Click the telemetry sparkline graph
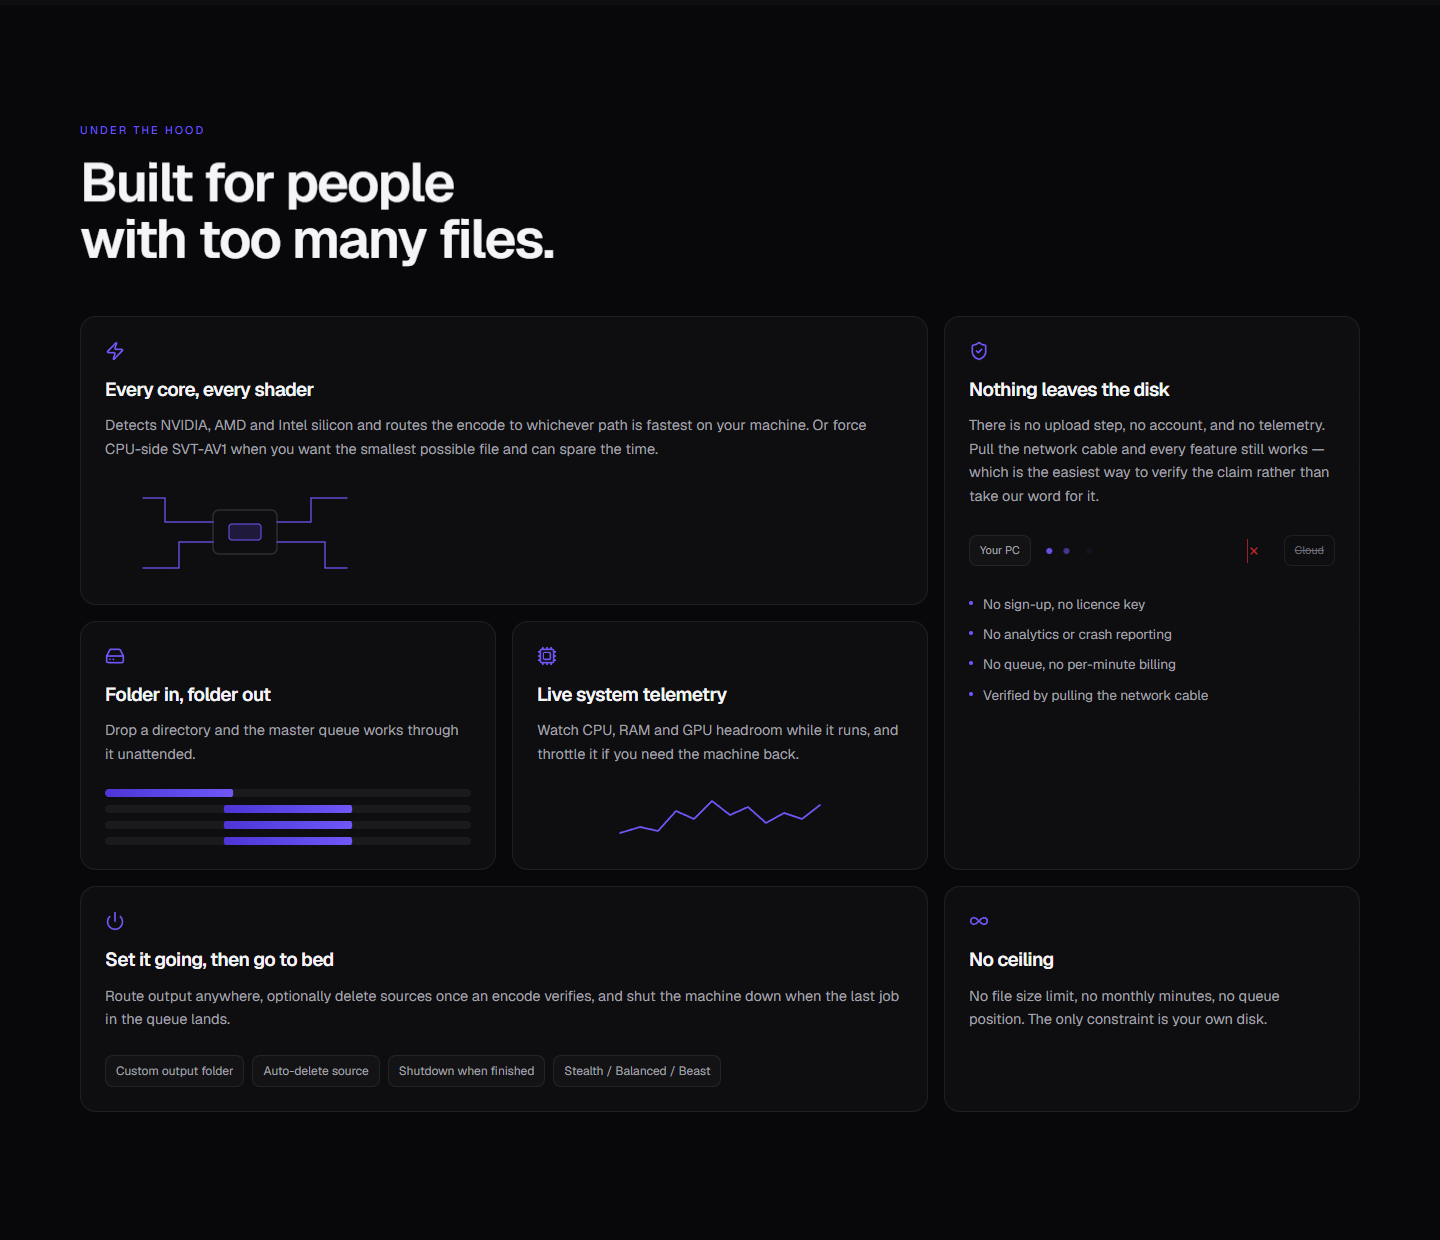1440x1240 pixels. tap(720, 817)
